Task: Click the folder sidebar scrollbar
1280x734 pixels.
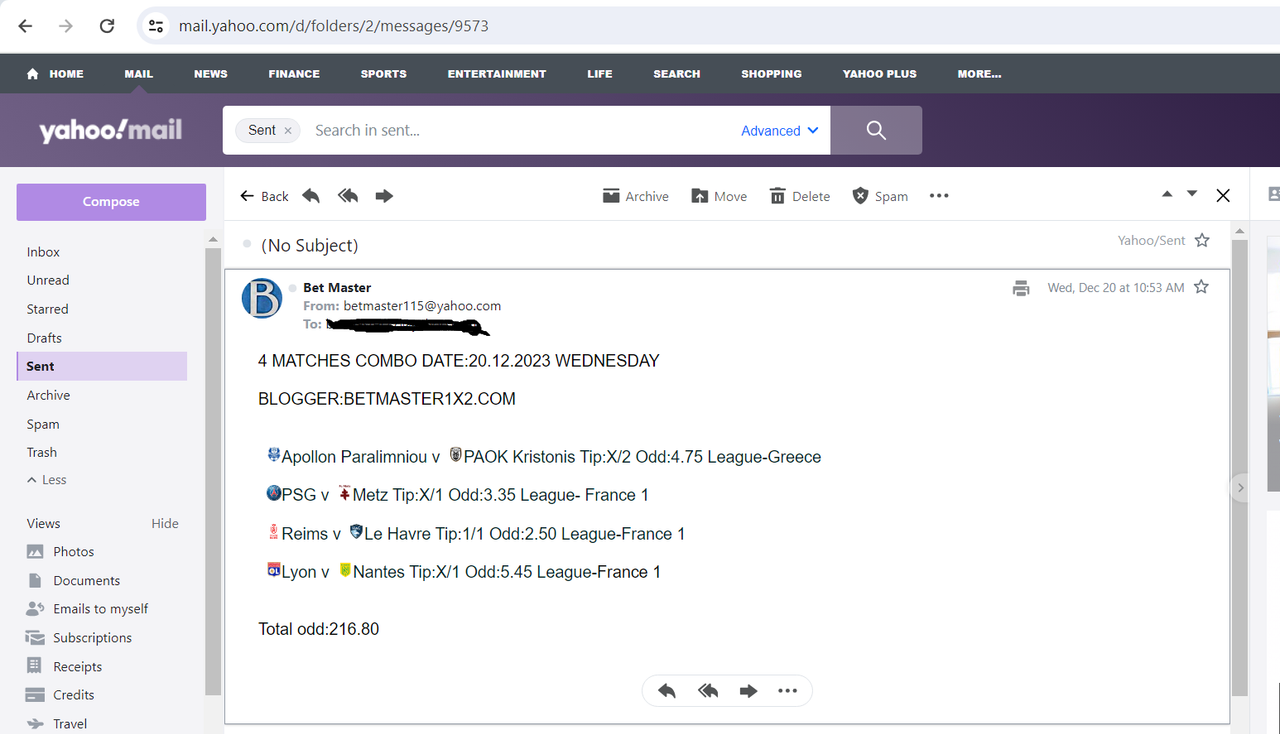Action: pyautogui.click(x=212, y=470)
